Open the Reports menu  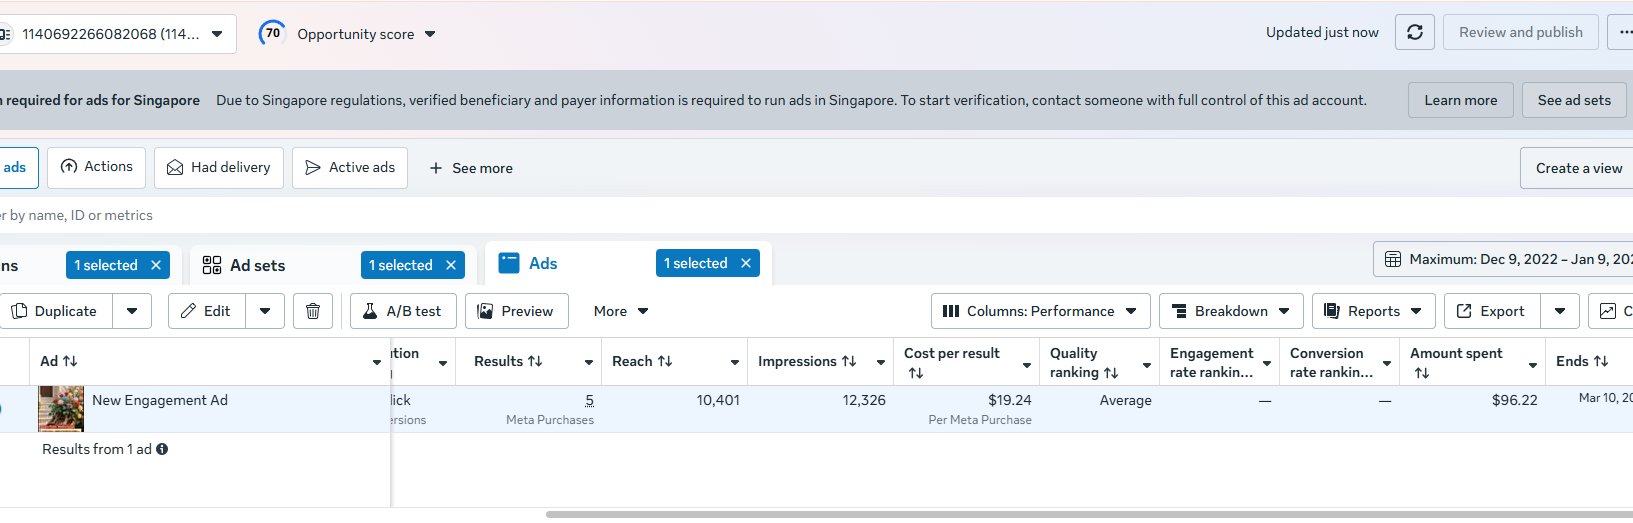point(1373,311)
